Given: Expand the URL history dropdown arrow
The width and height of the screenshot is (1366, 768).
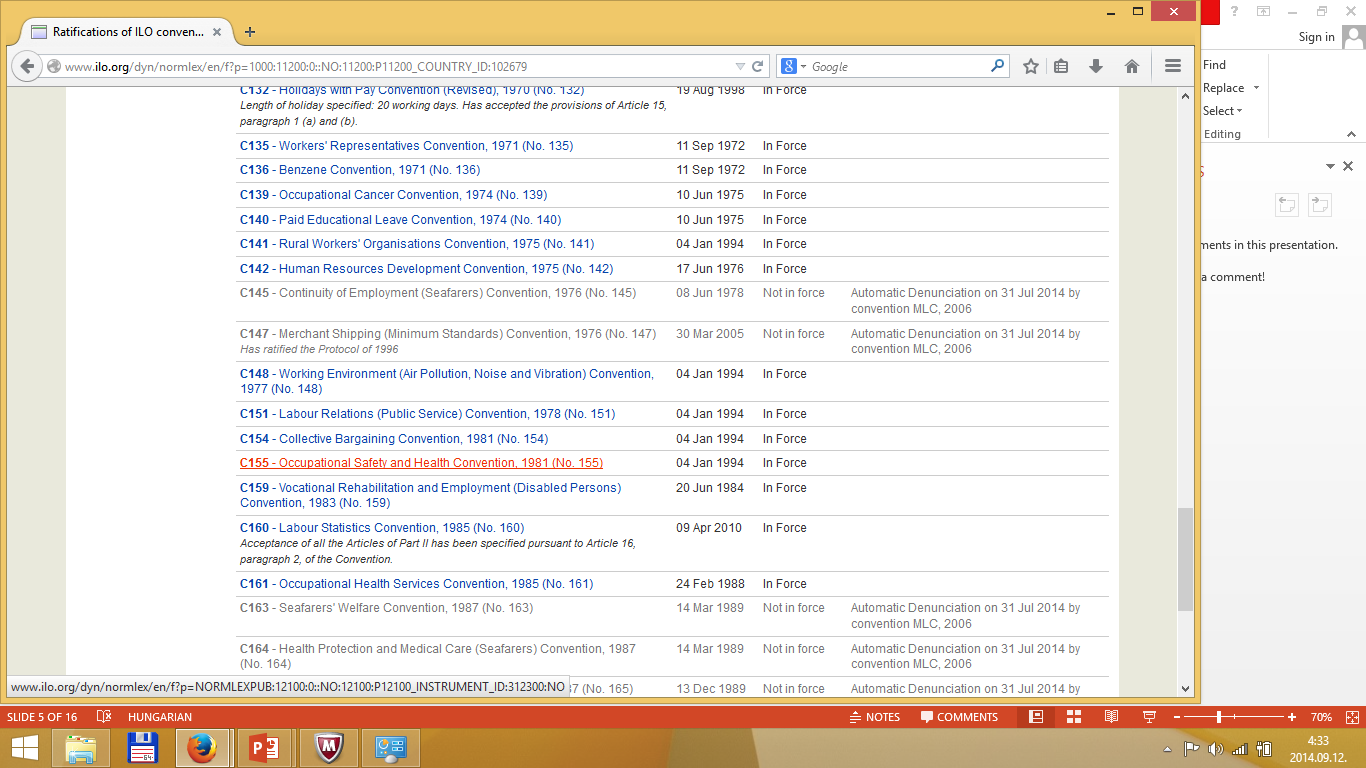Looking at the screenshot, I should tap(740, 67).
